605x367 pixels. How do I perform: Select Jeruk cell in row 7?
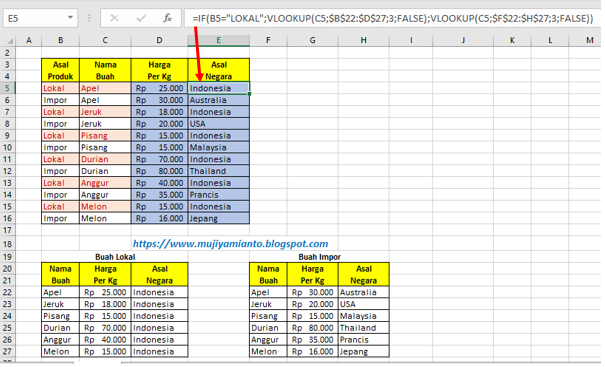(105, 112)
